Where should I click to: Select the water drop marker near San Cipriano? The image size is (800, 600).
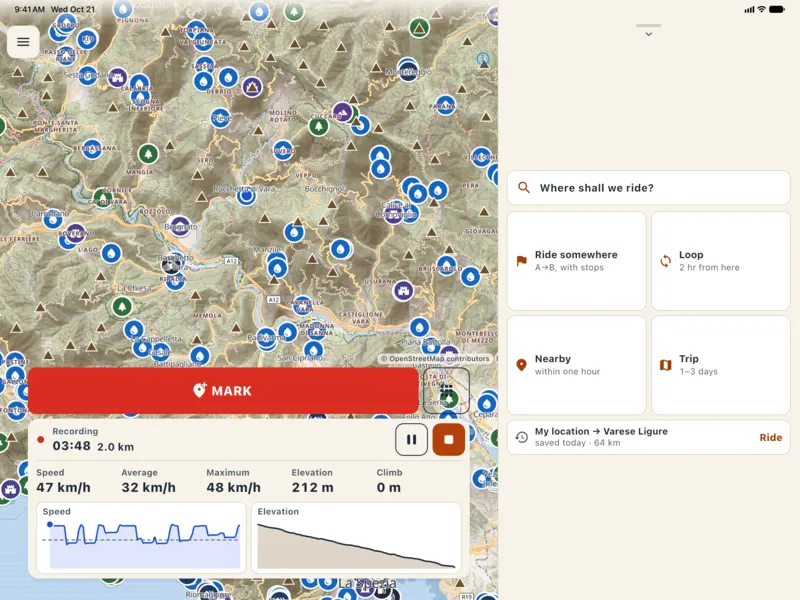pos(313,350)
